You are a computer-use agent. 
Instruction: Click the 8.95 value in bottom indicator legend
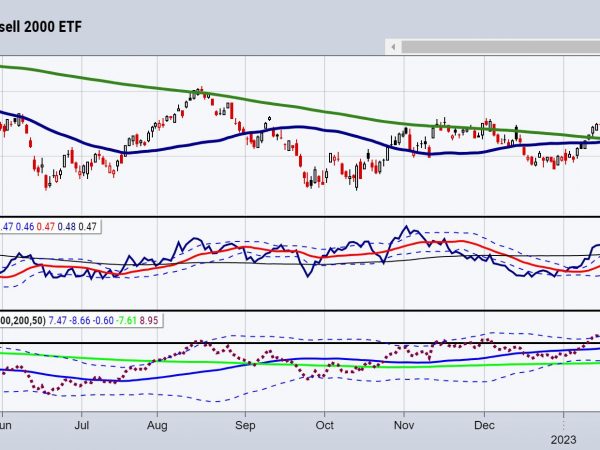click(149, 320)
